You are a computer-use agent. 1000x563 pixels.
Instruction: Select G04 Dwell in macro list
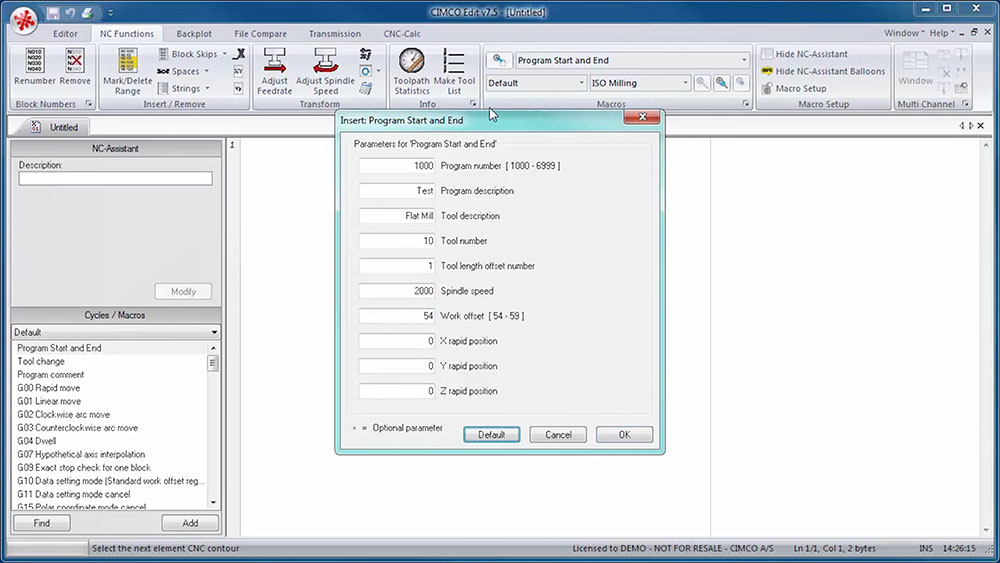coord(36,441)
